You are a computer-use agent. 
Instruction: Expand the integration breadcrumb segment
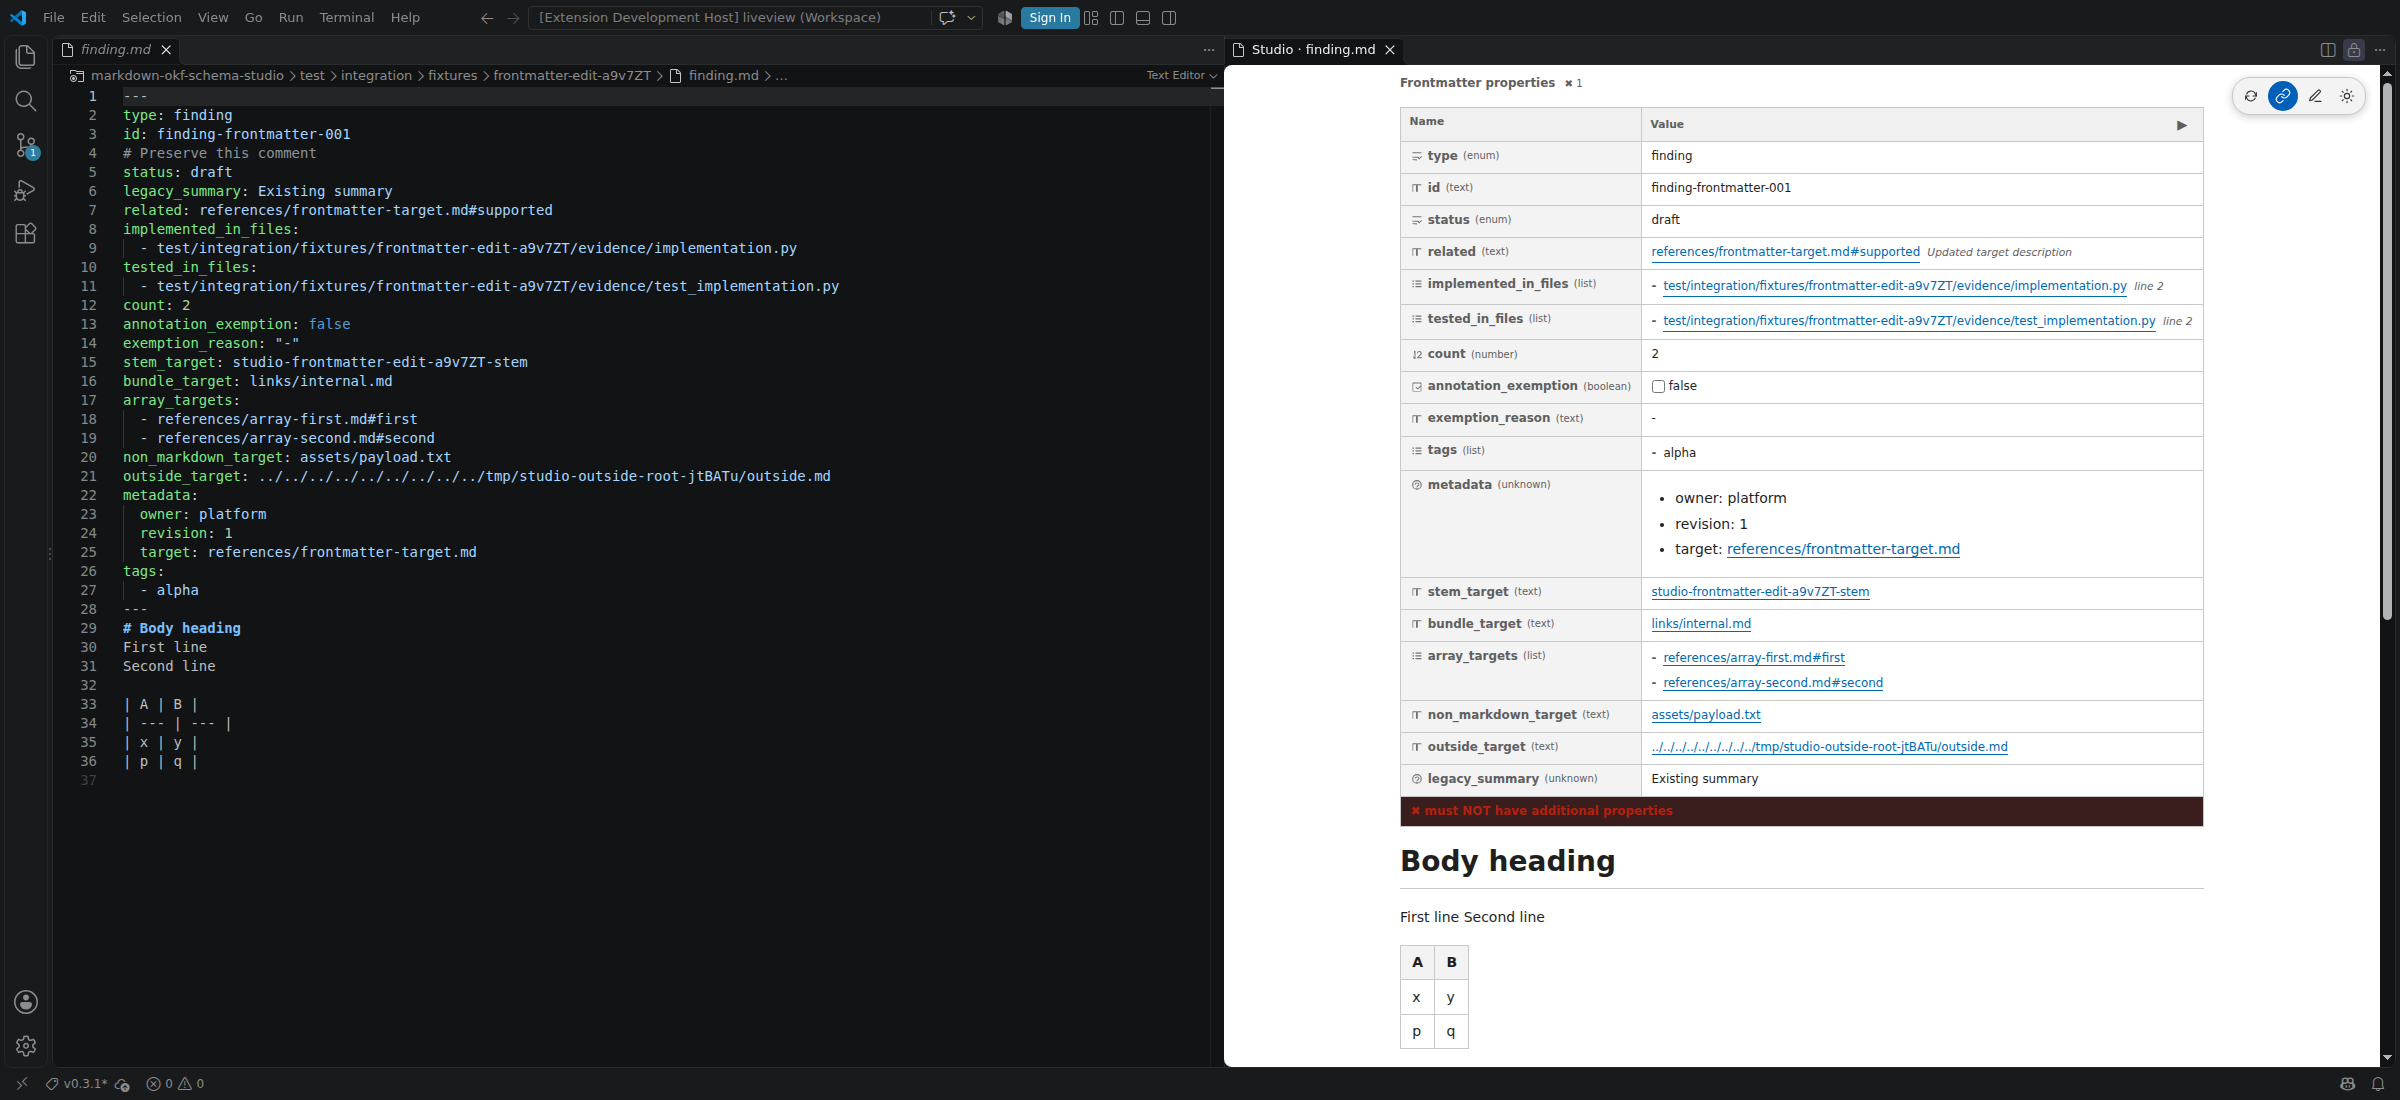376,76
